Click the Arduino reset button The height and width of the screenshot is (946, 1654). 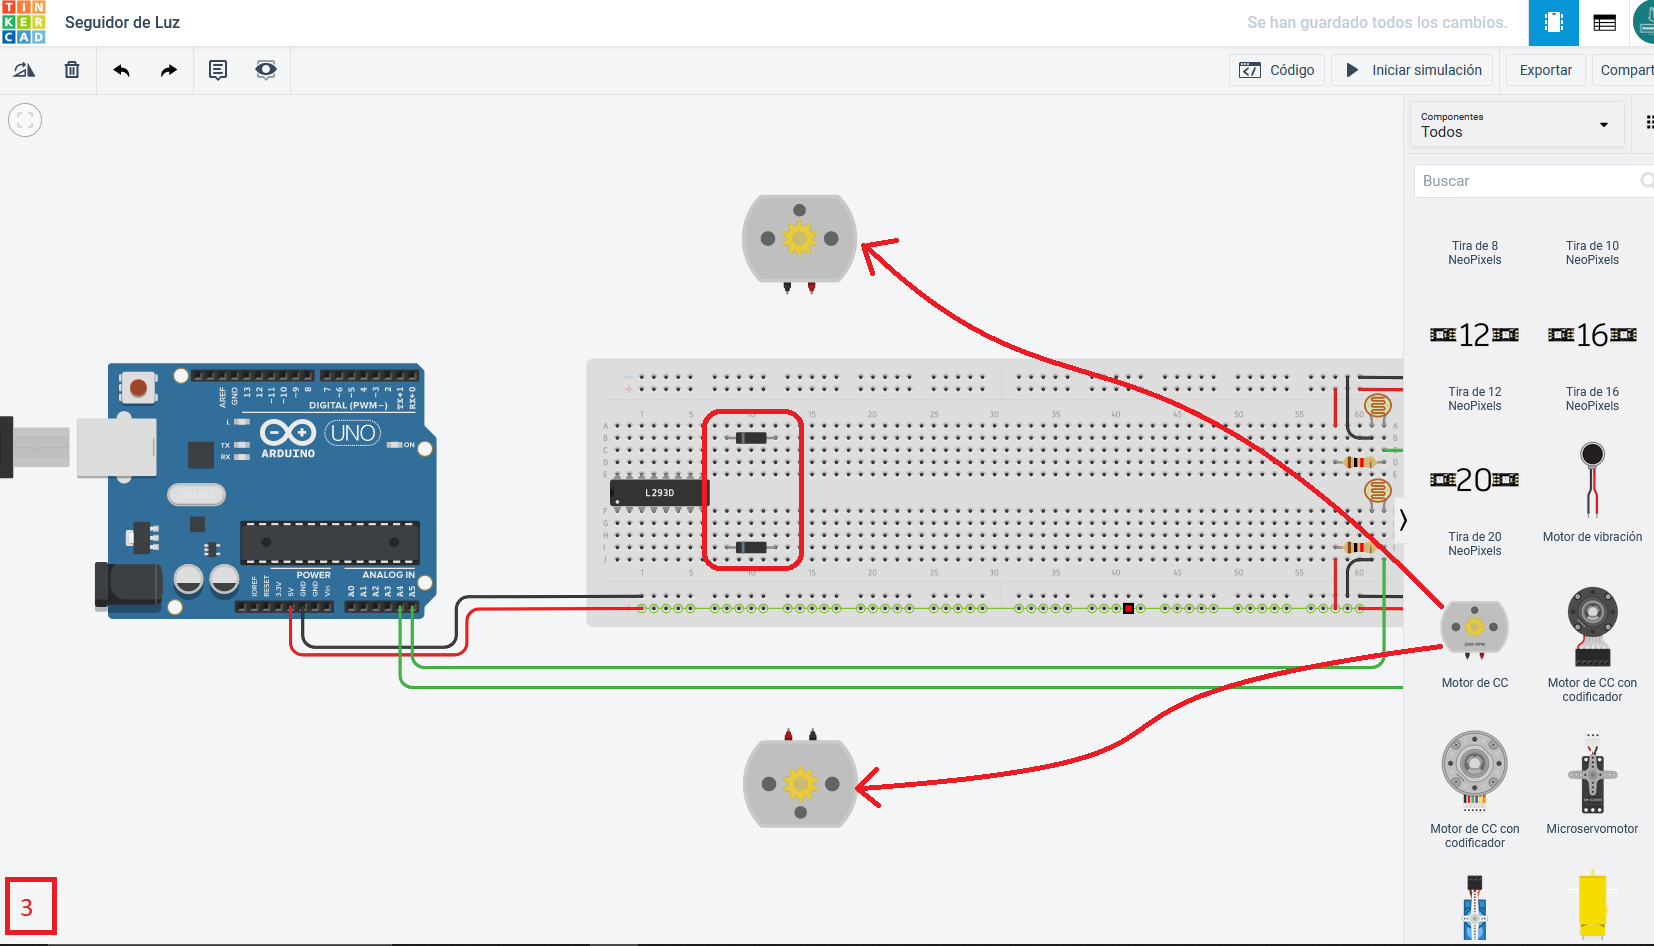click(x=138, y=387)
